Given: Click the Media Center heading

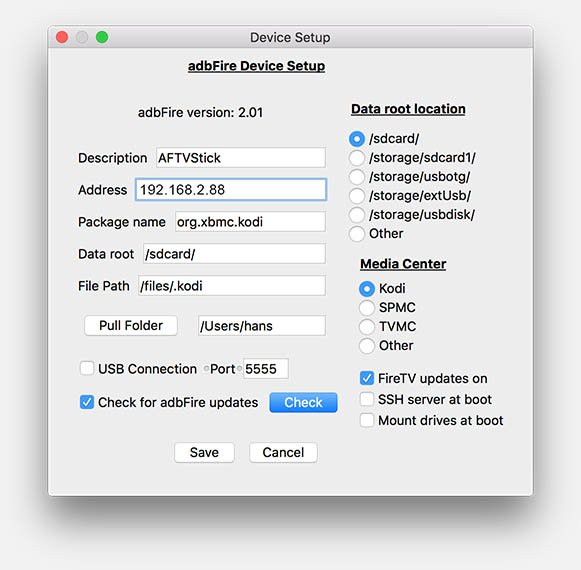Looking at the screenshot, I should (403, 264).
